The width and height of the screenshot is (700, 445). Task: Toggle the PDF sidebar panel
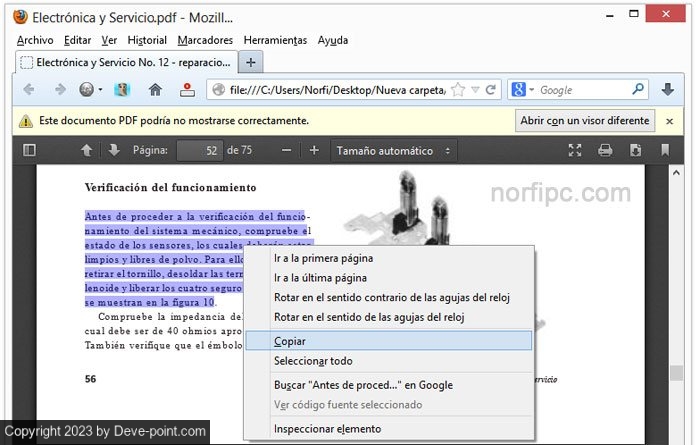point(29,150)
